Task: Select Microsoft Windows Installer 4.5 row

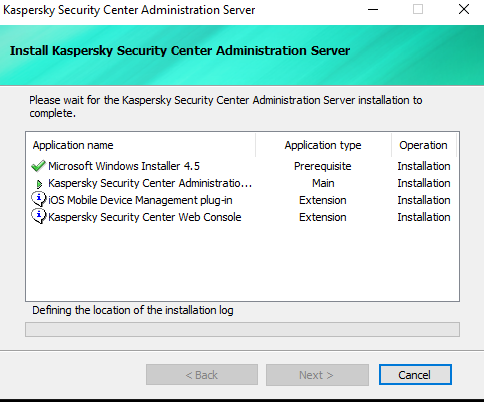Action: pos(242,166)
